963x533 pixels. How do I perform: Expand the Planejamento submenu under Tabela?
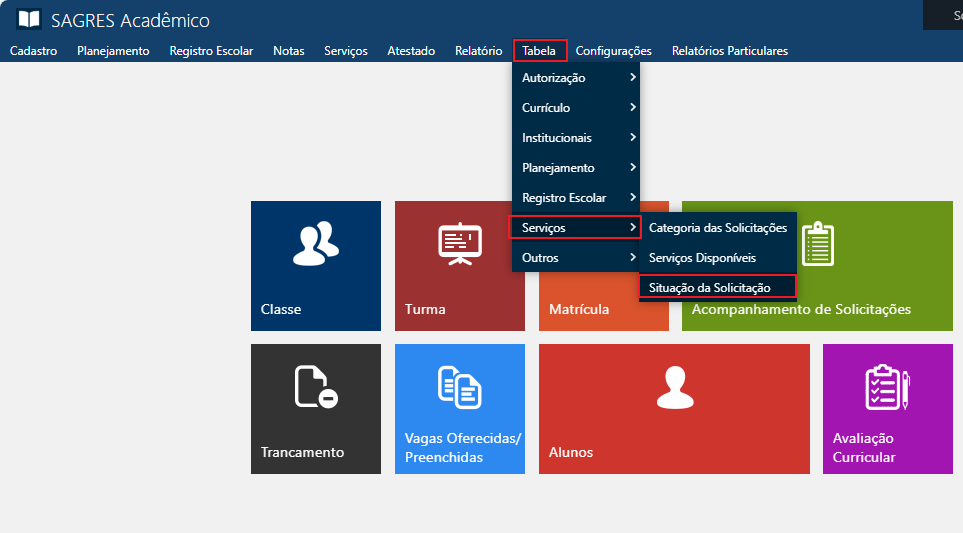tap(575, 168)
